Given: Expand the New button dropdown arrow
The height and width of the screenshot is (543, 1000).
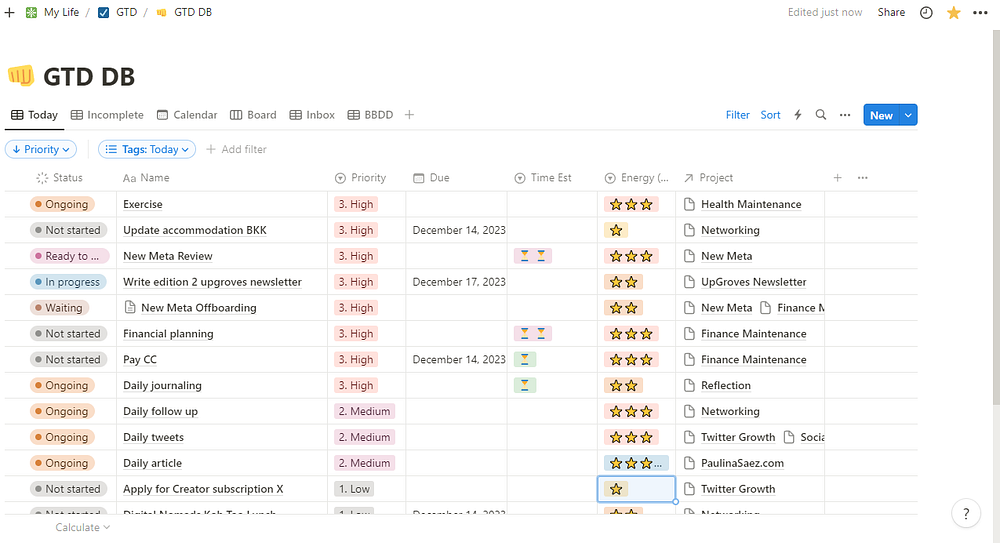Looking at the screenshot, I should (x=908, y=115).
